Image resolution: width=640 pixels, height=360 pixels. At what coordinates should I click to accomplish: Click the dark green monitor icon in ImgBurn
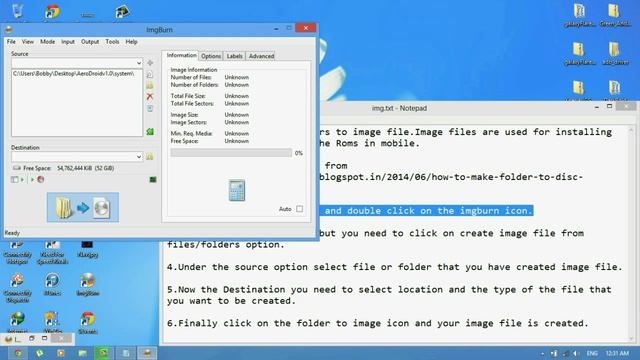click(x=153, y=179)
